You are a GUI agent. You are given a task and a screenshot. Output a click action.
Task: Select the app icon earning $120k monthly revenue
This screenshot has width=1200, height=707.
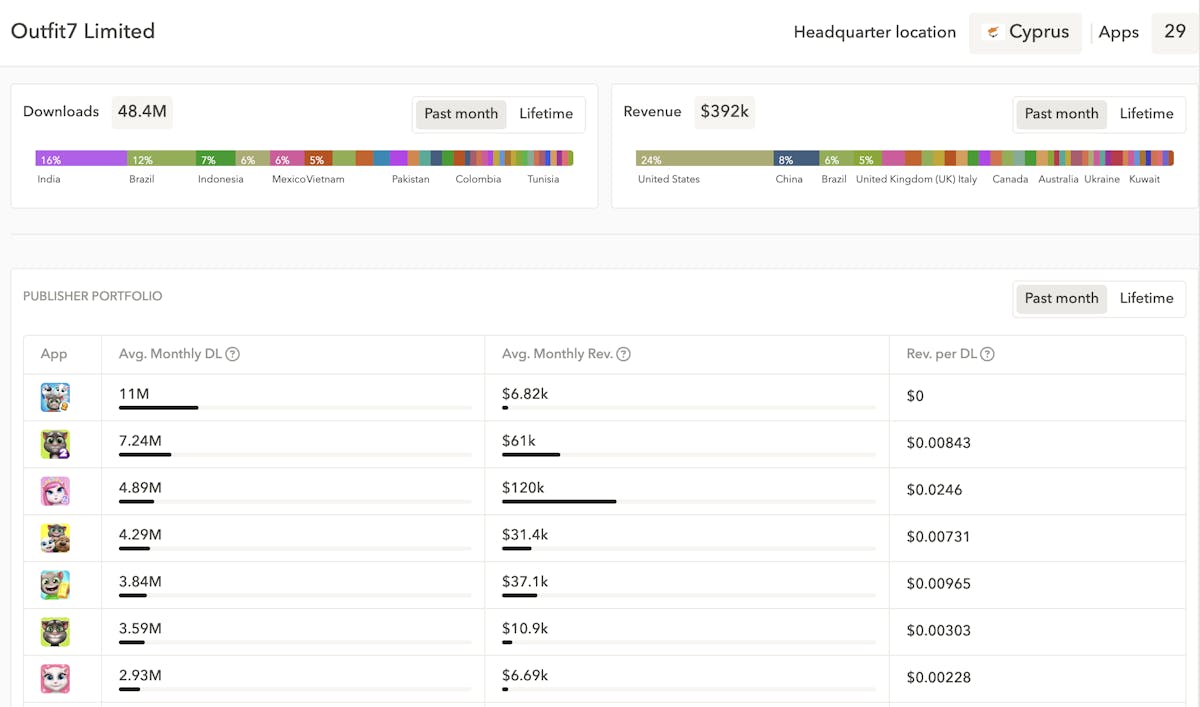[x=55, y=491]
